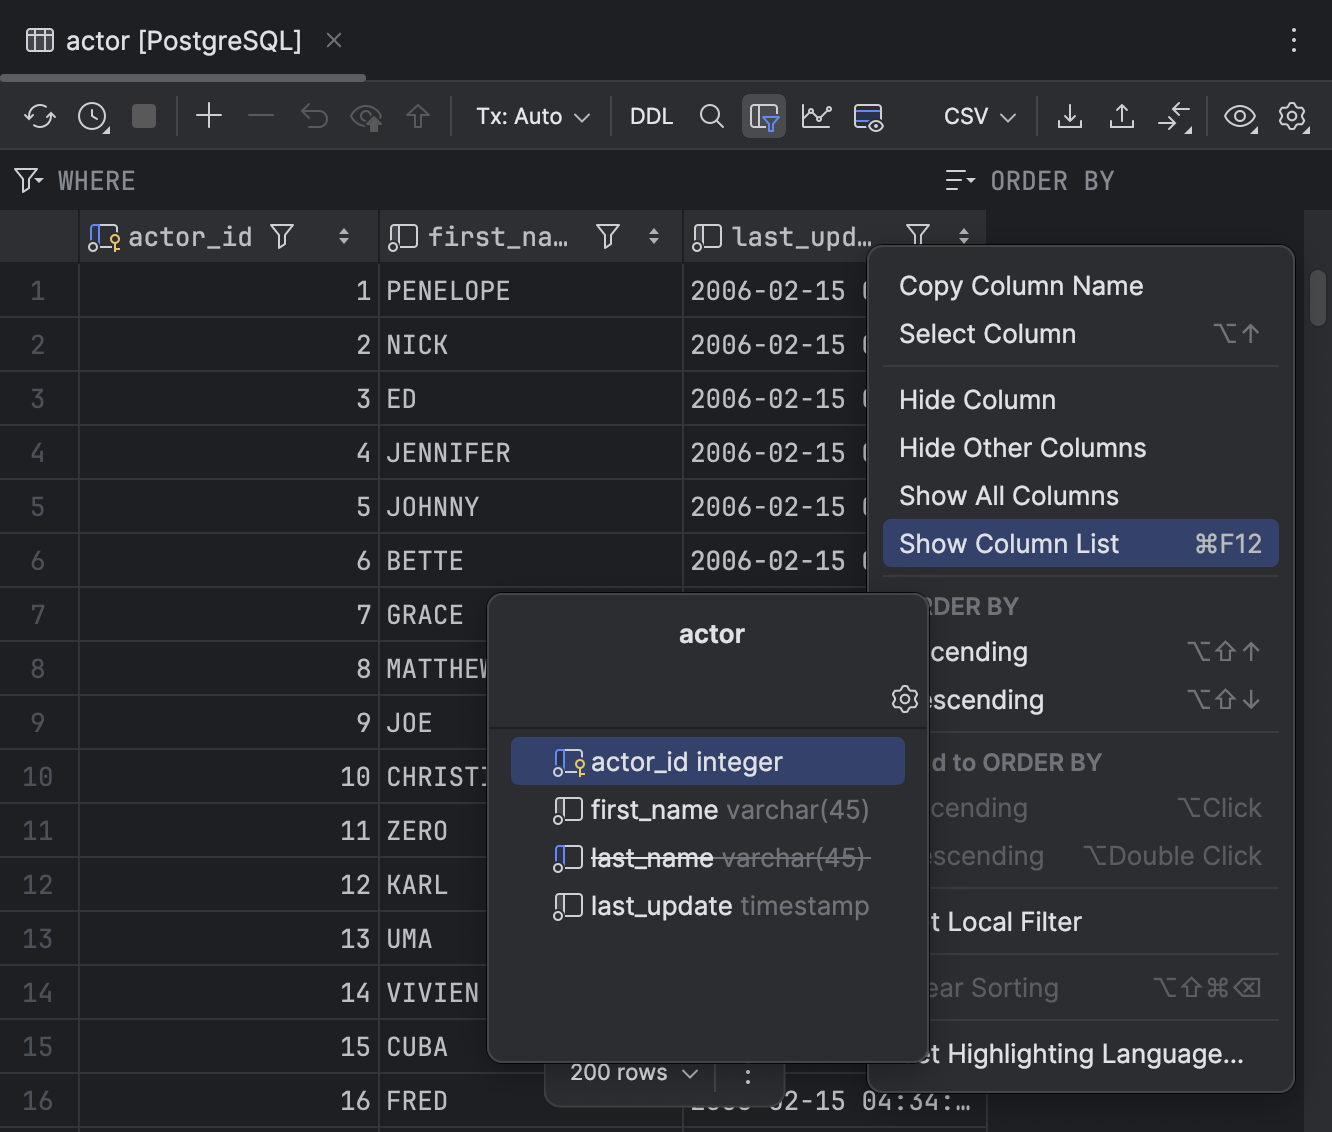Viewport: 1332px width, 1132px height.
Task: Choose Copy Column Name from context menu
Action: (1020, 286)
